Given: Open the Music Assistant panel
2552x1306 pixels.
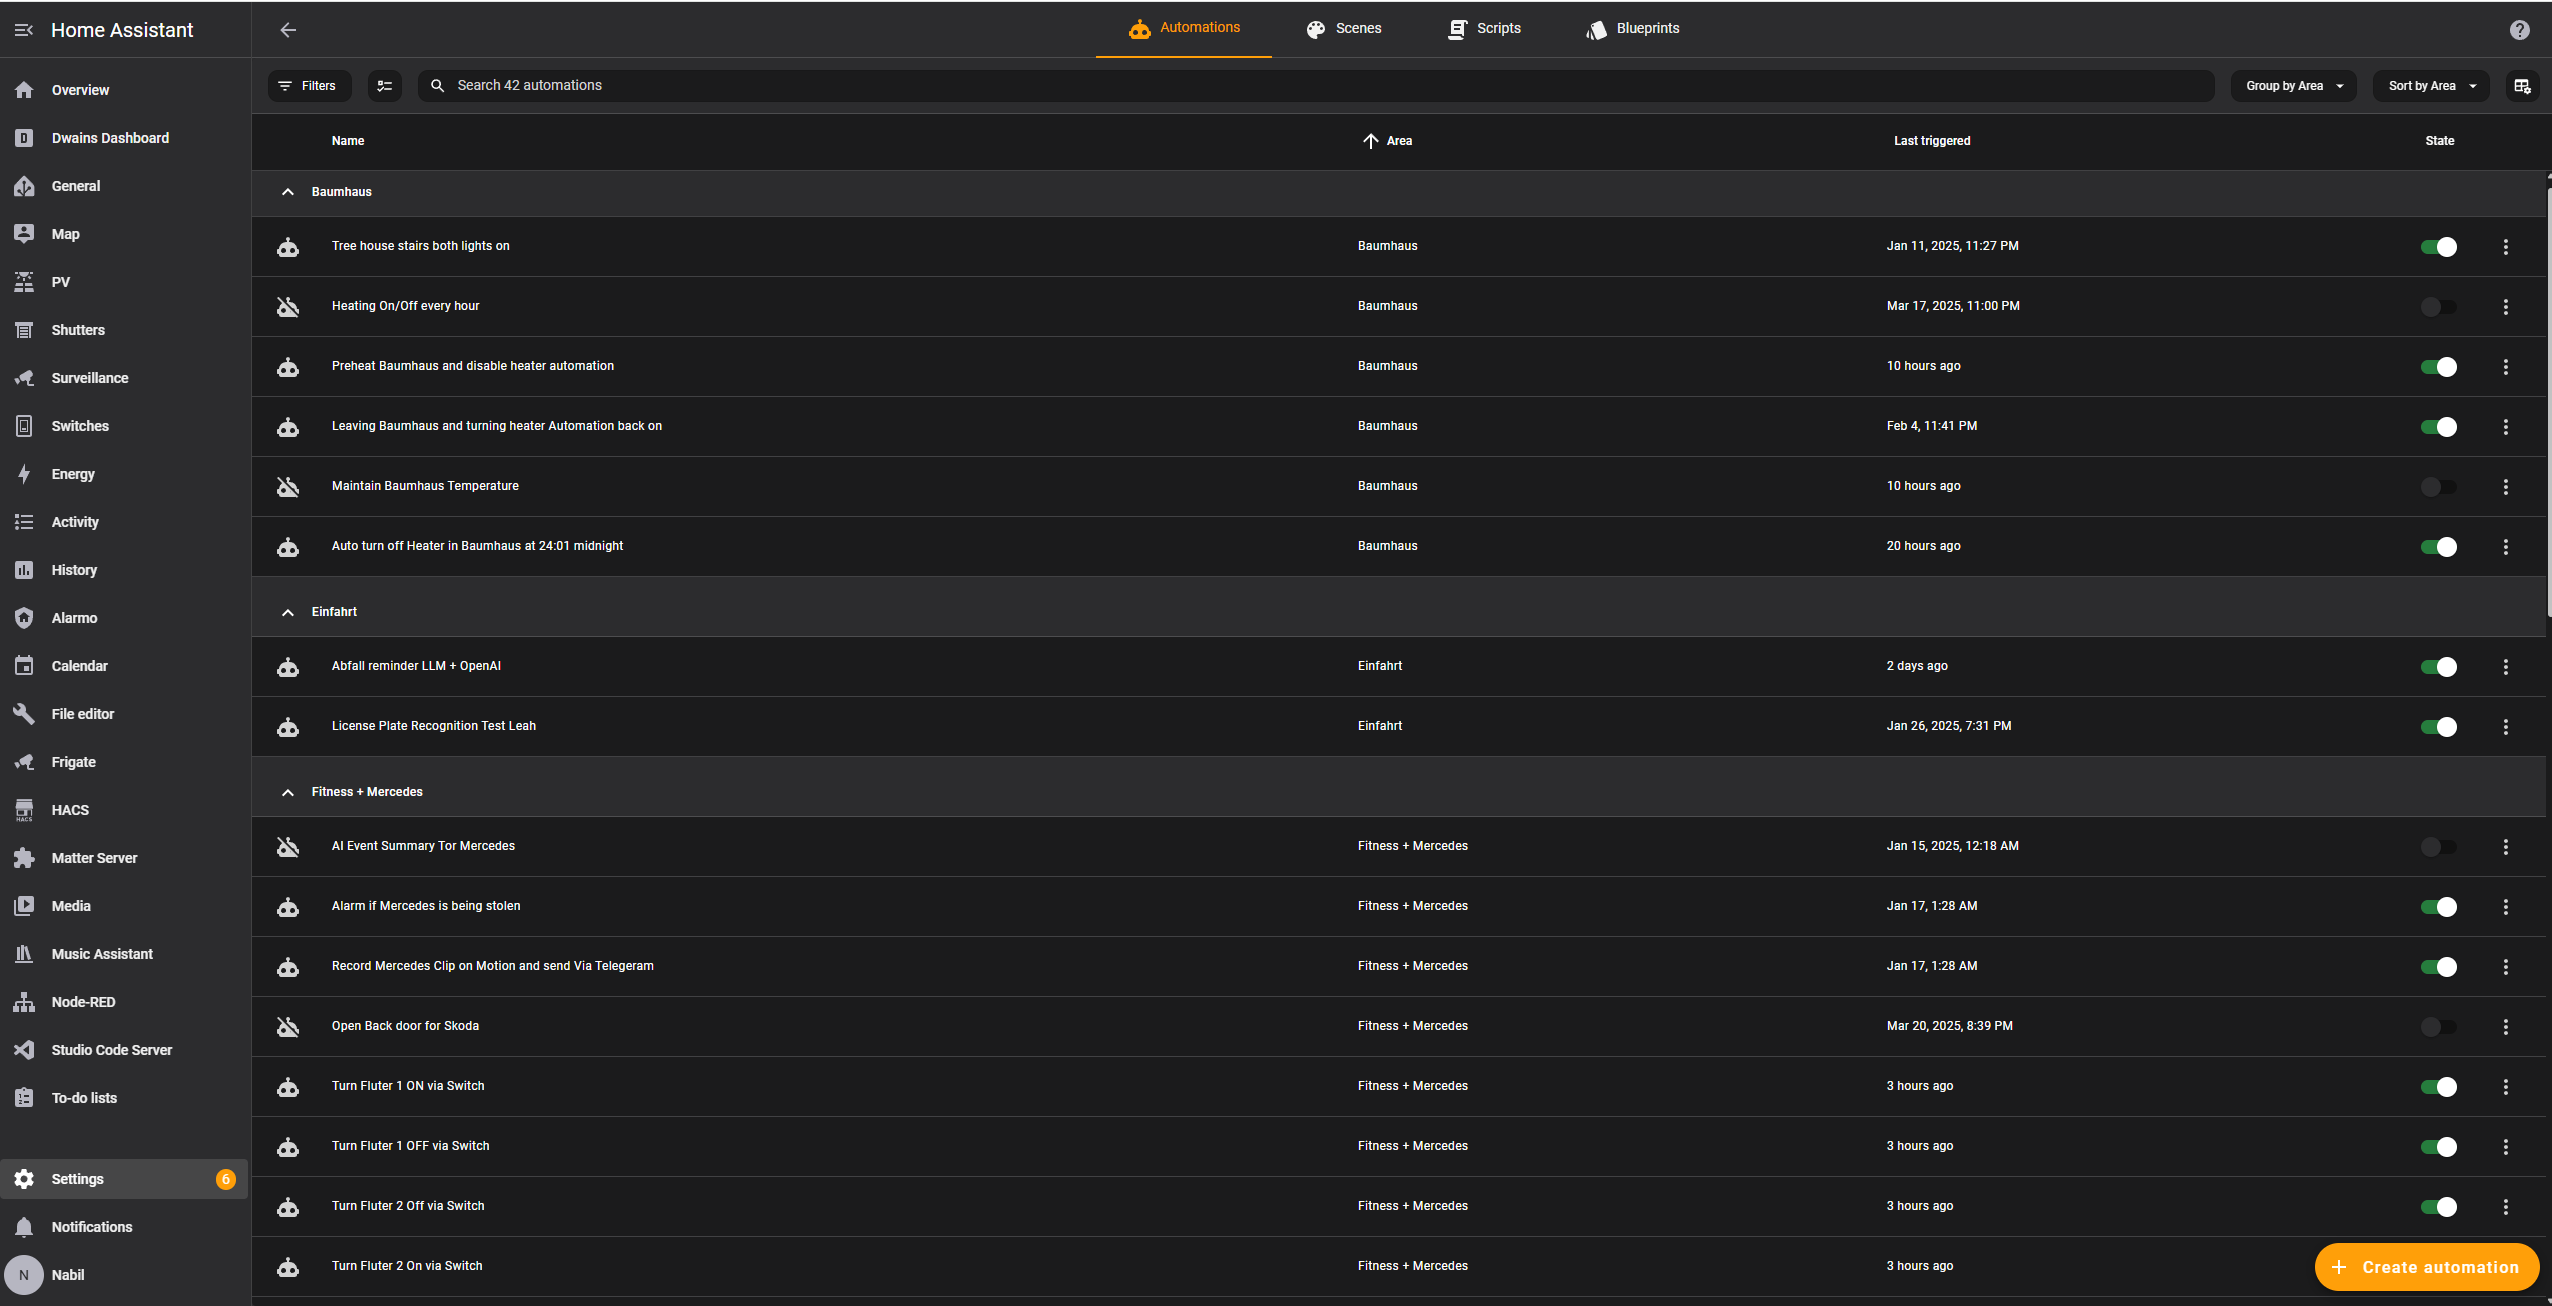Looking at the screenshot, I should (101, 953).
